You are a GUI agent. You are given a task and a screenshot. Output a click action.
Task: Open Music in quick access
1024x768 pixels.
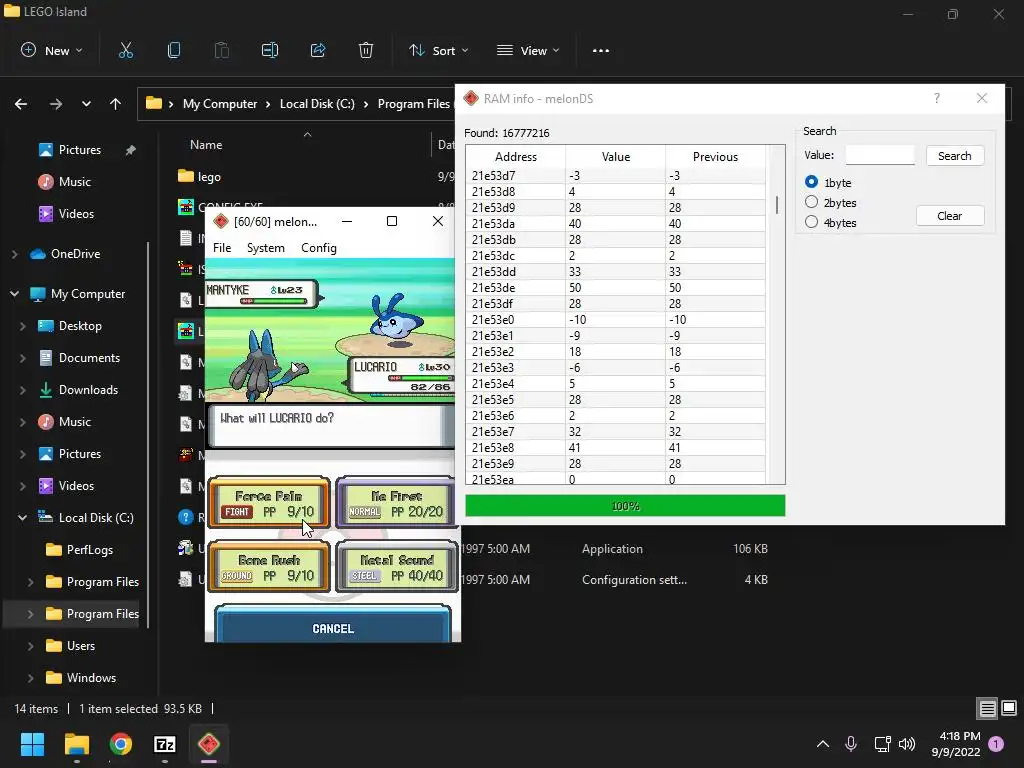[74, 182]
